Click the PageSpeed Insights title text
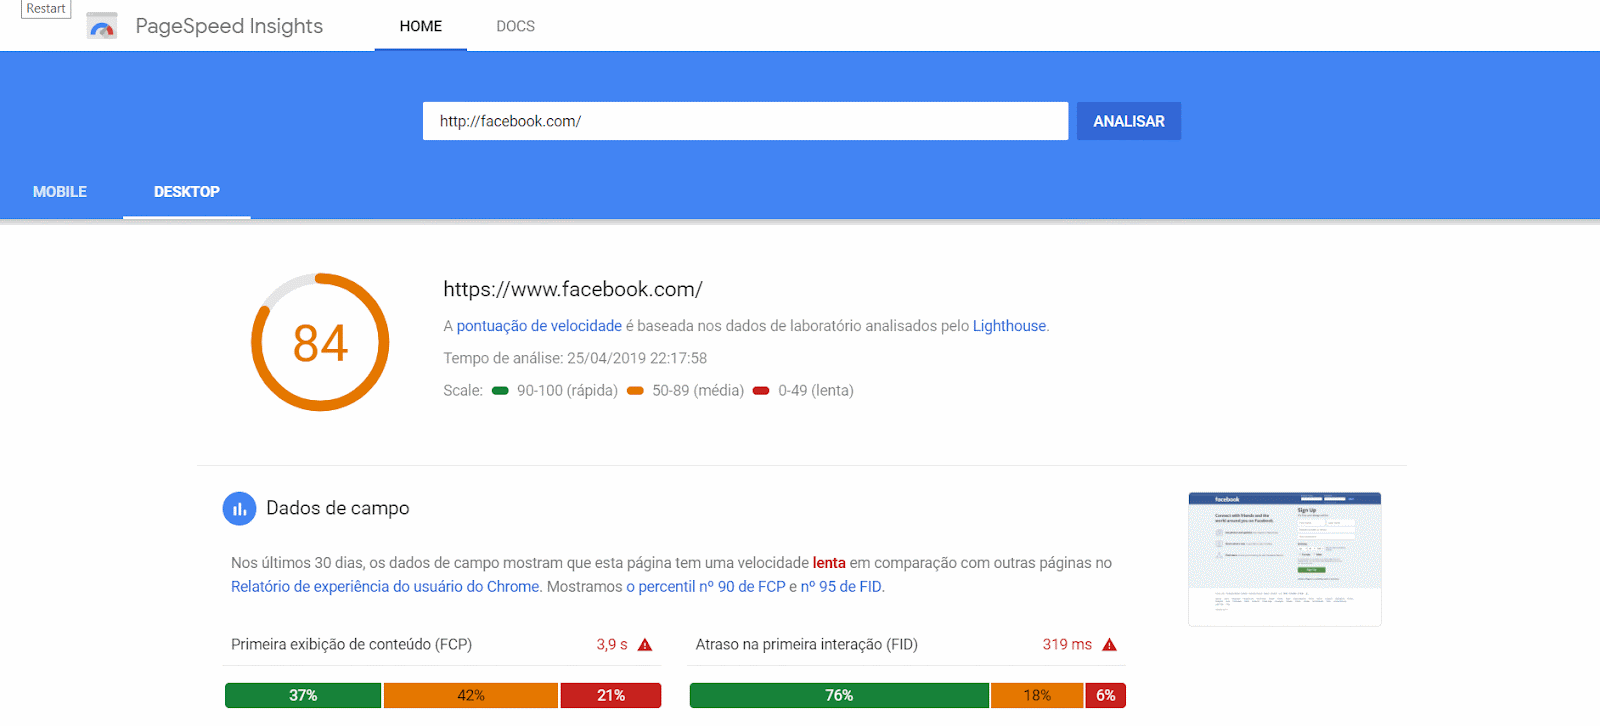1600x726 pixels. click(x=229, y=26)
